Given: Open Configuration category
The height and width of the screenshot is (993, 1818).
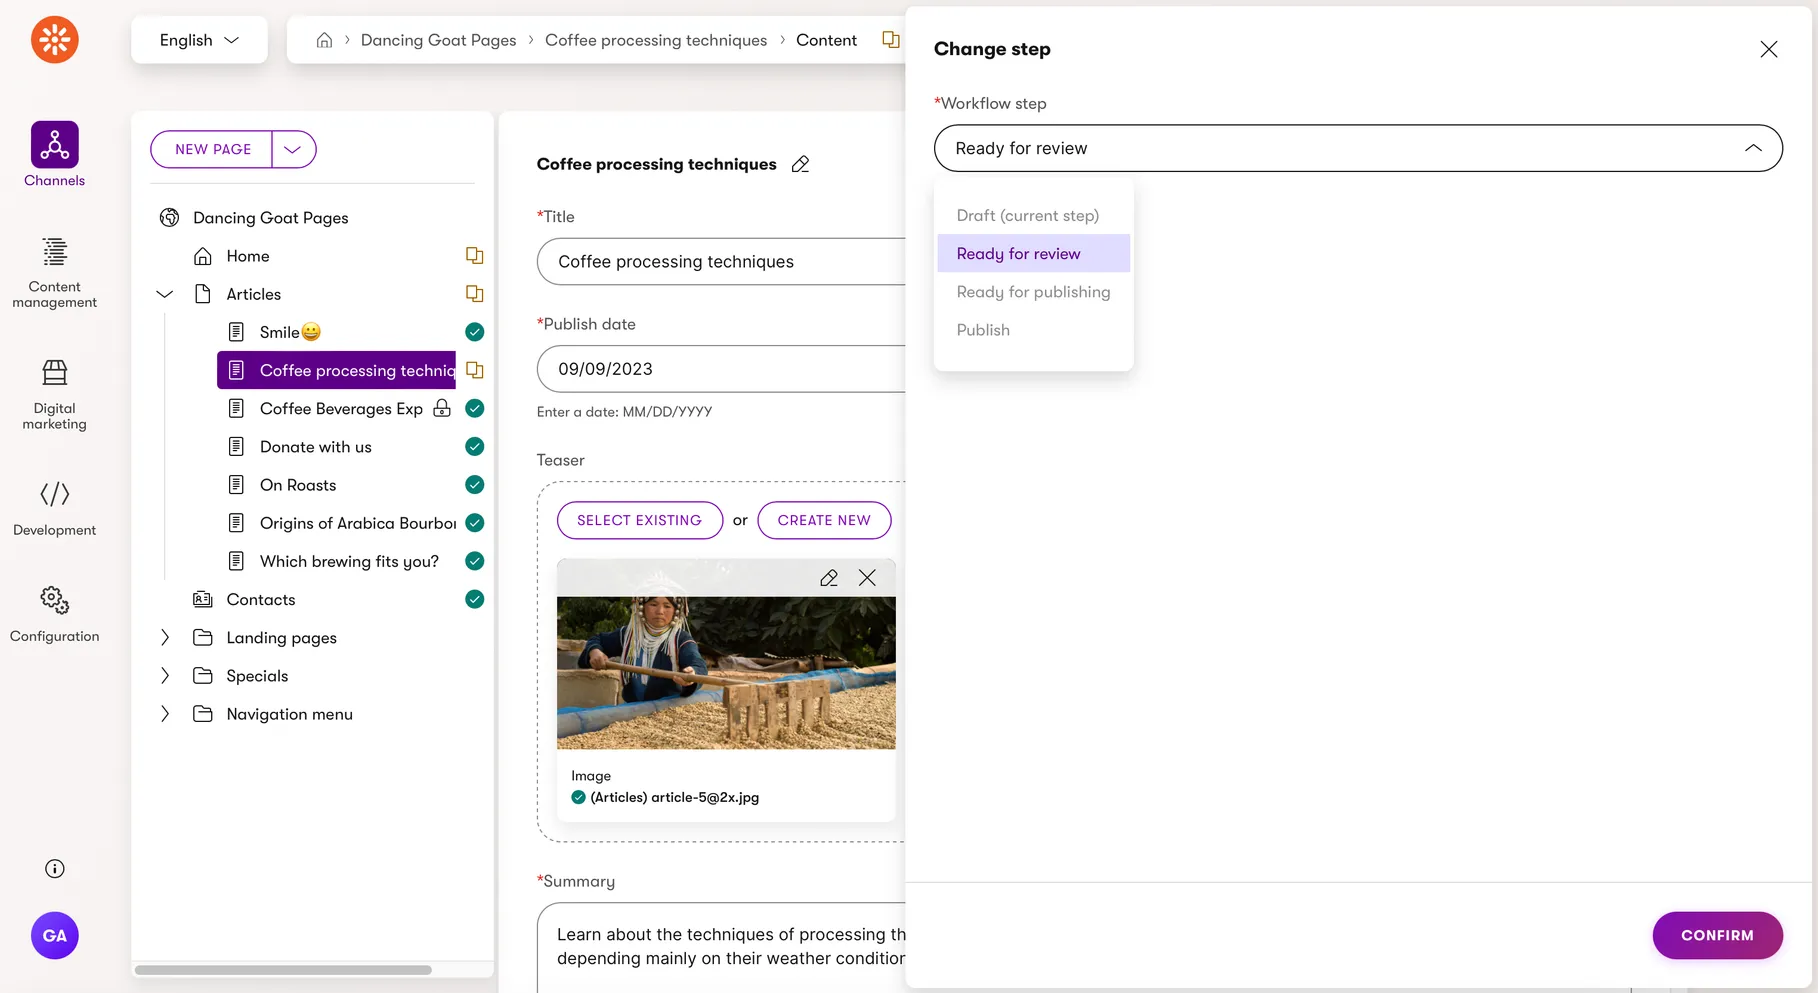Looking at the screenshot, I should tap(54, 615).
